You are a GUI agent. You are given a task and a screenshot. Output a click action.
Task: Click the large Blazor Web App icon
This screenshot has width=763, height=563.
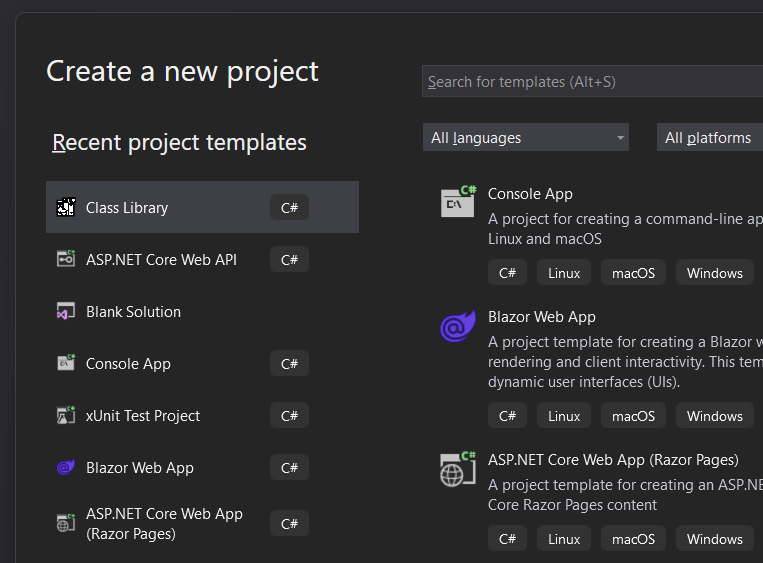coord(458,326)
